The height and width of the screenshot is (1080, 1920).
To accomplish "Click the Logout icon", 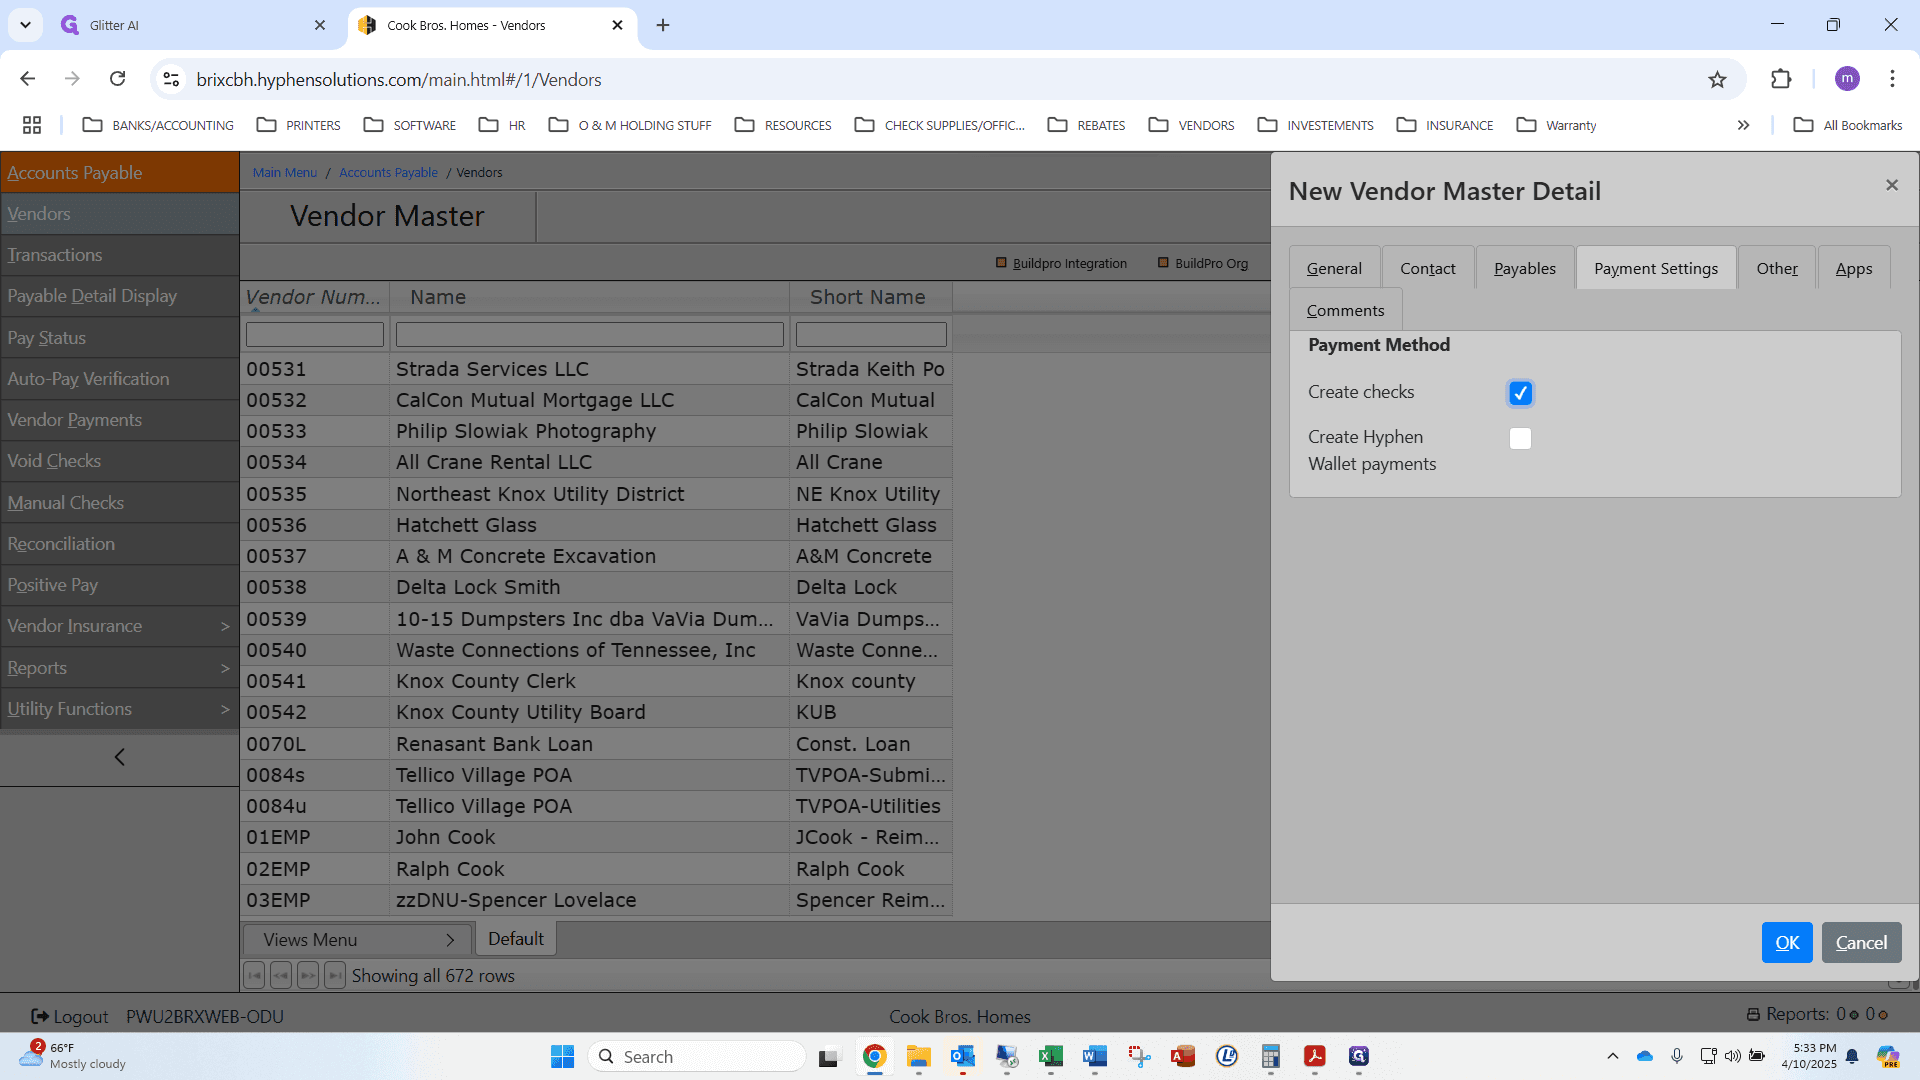I will pos(40,1016).
